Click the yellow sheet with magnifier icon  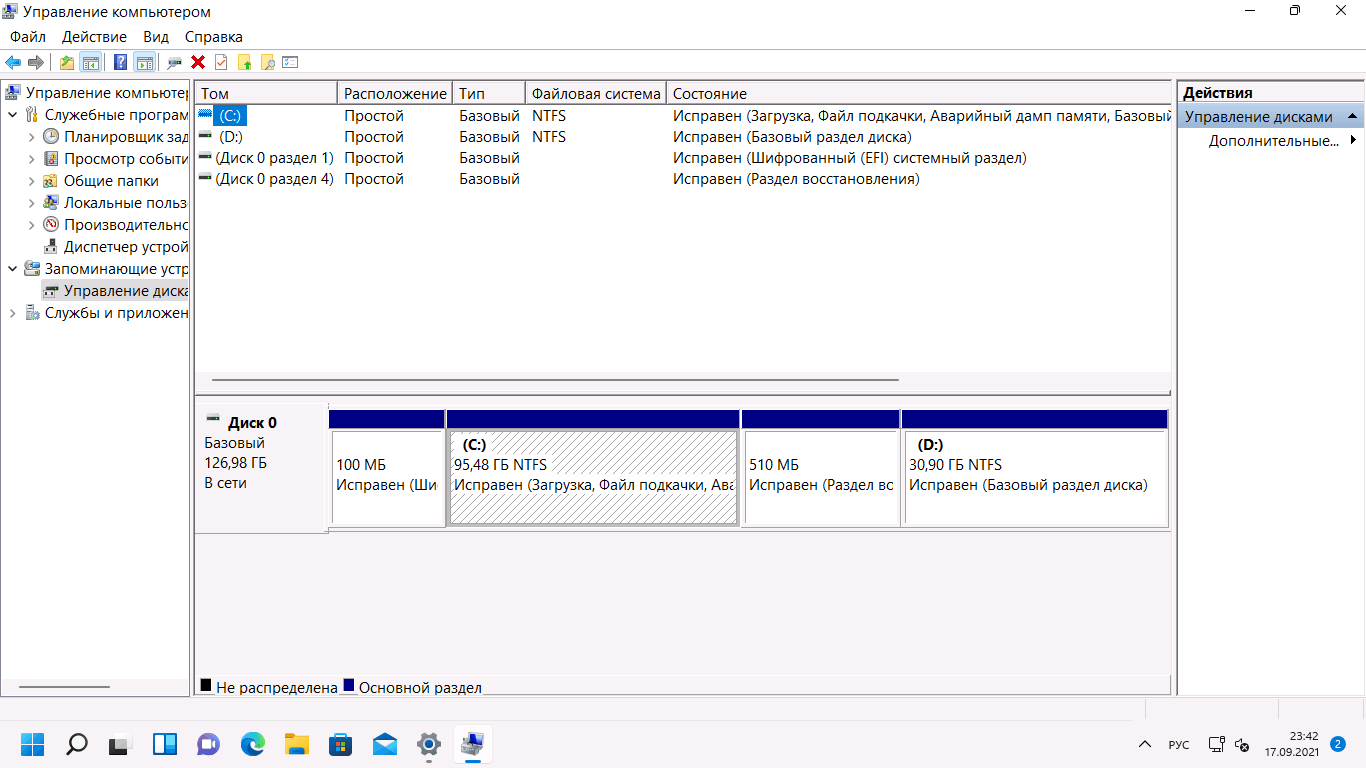click(x=267, y=62)
